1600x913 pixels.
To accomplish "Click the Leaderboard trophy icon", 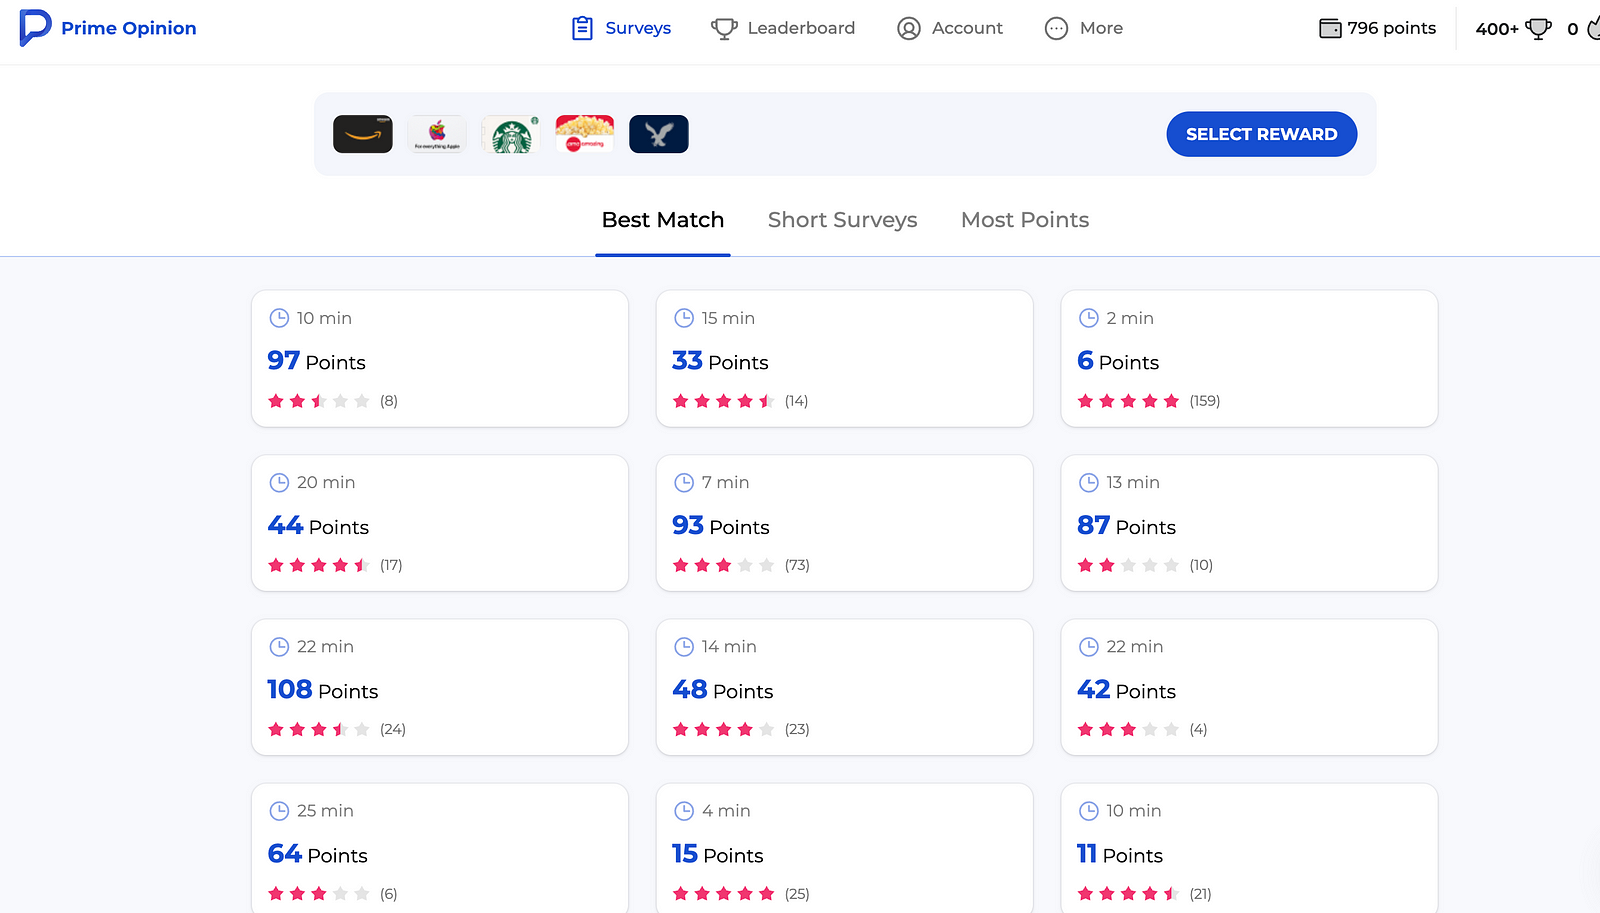I will (724, 29).
